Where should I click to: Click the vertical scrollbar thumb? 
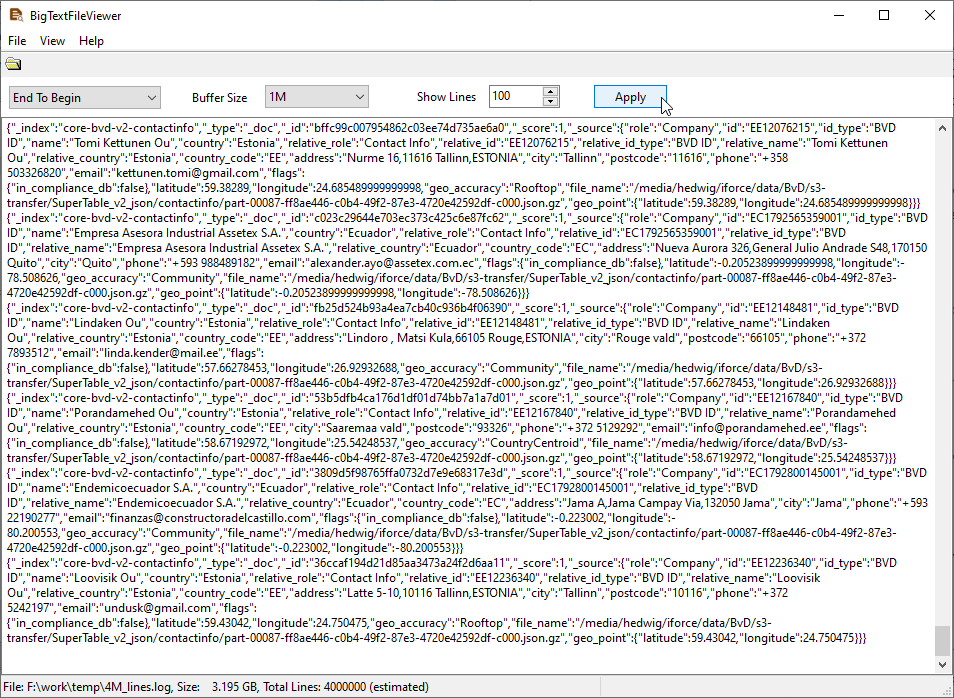(x=942, y=641)
